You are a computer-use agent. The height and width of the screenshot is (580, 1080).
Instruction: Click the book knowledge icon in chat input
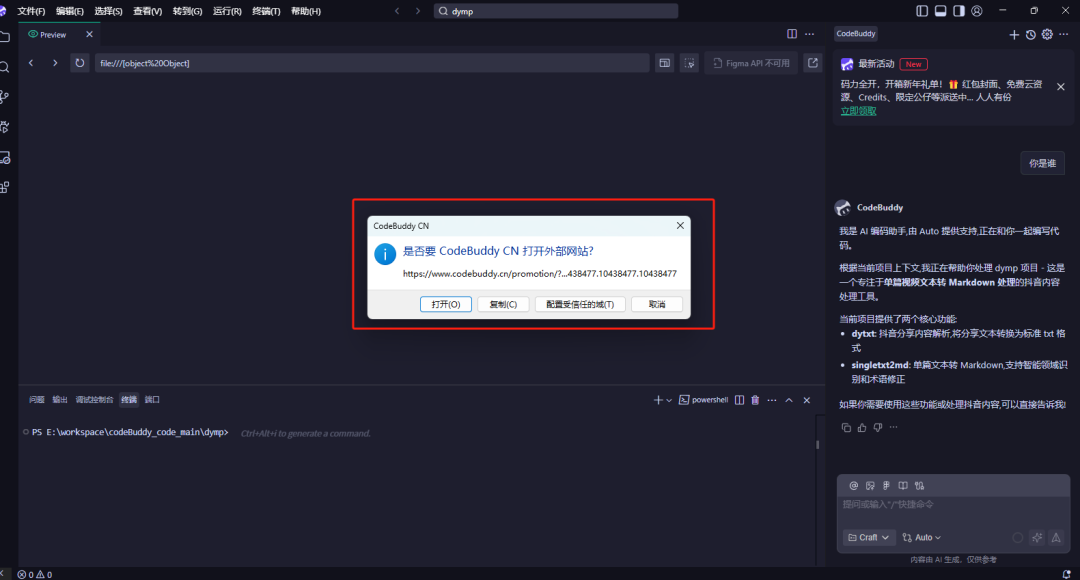[903, 486]
